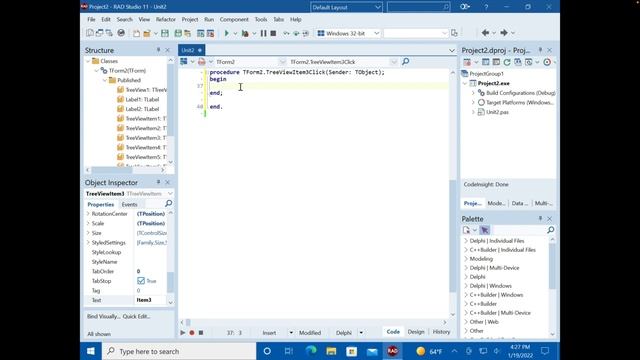640x360 pixels.
Task: Click the Bind Visually... link
Action: click(104, 316)
